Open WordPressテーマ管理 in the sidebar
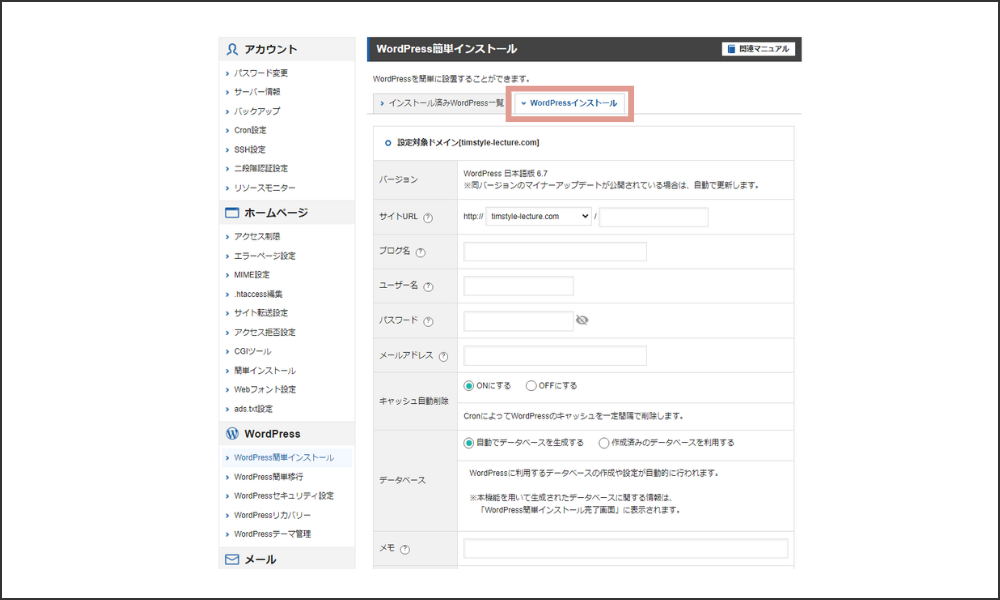This screenshot has width=1000, height=600. (x=272, y=534)
